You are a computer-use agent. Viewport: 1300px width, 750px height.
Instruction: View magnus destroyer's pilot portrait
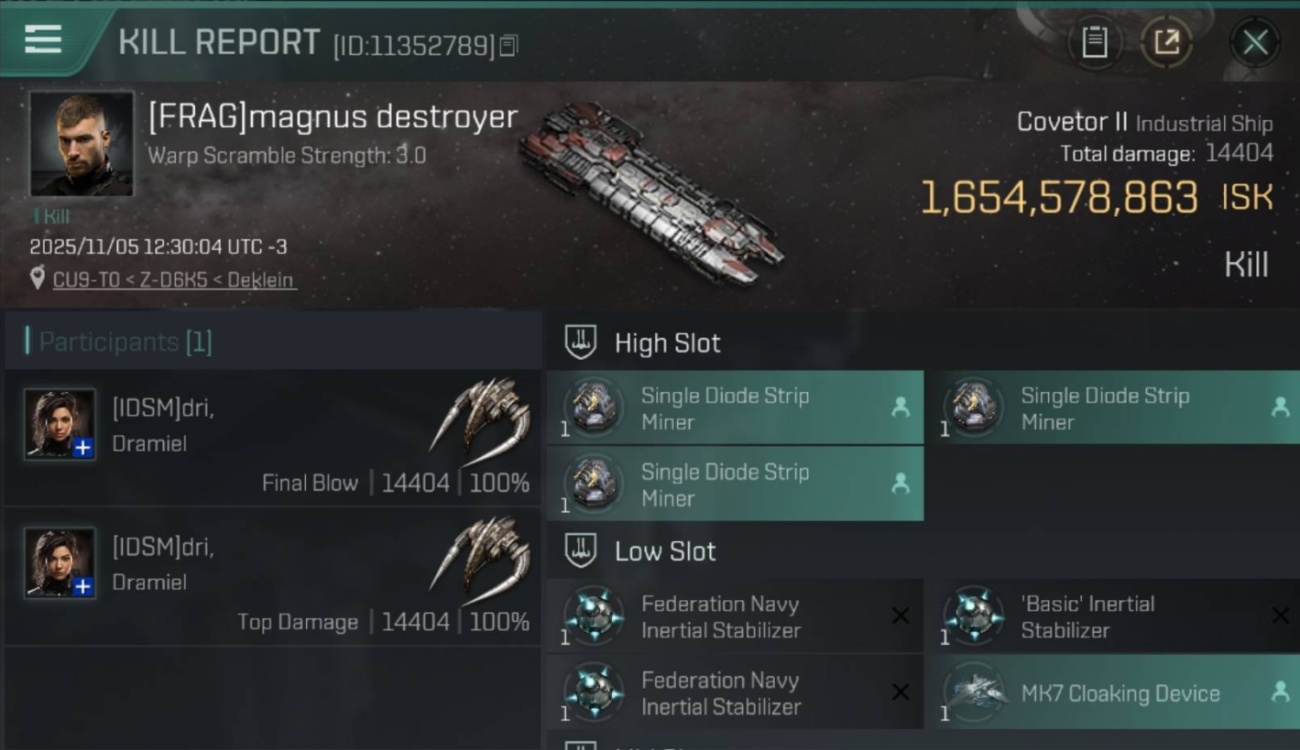pos(81,144)
